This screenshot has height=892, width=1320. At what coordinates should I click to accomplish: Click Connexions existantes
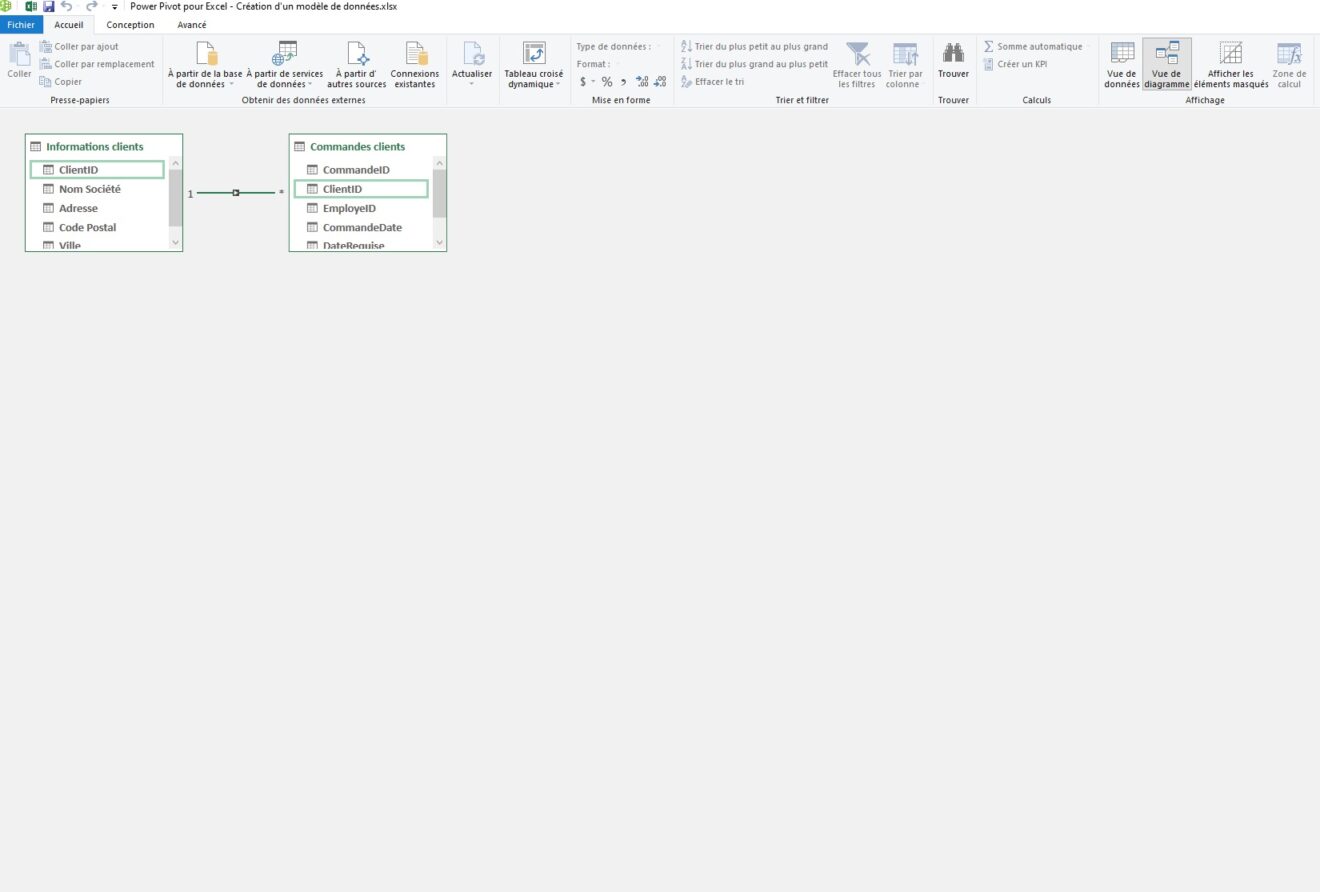[414, 65]
